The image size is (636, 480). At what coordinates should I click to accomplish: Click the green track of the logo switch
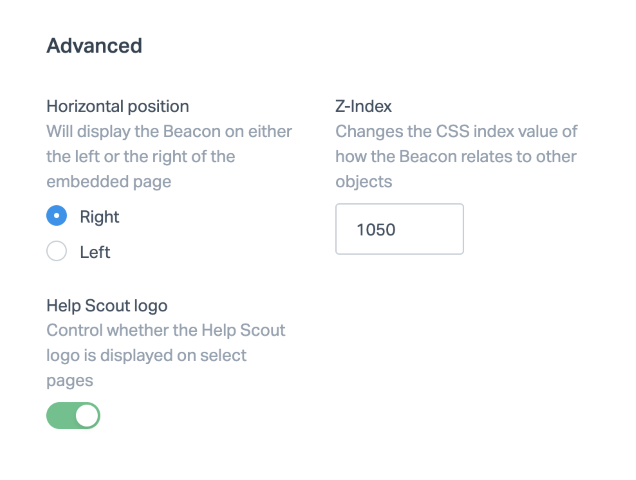(60, 415)
